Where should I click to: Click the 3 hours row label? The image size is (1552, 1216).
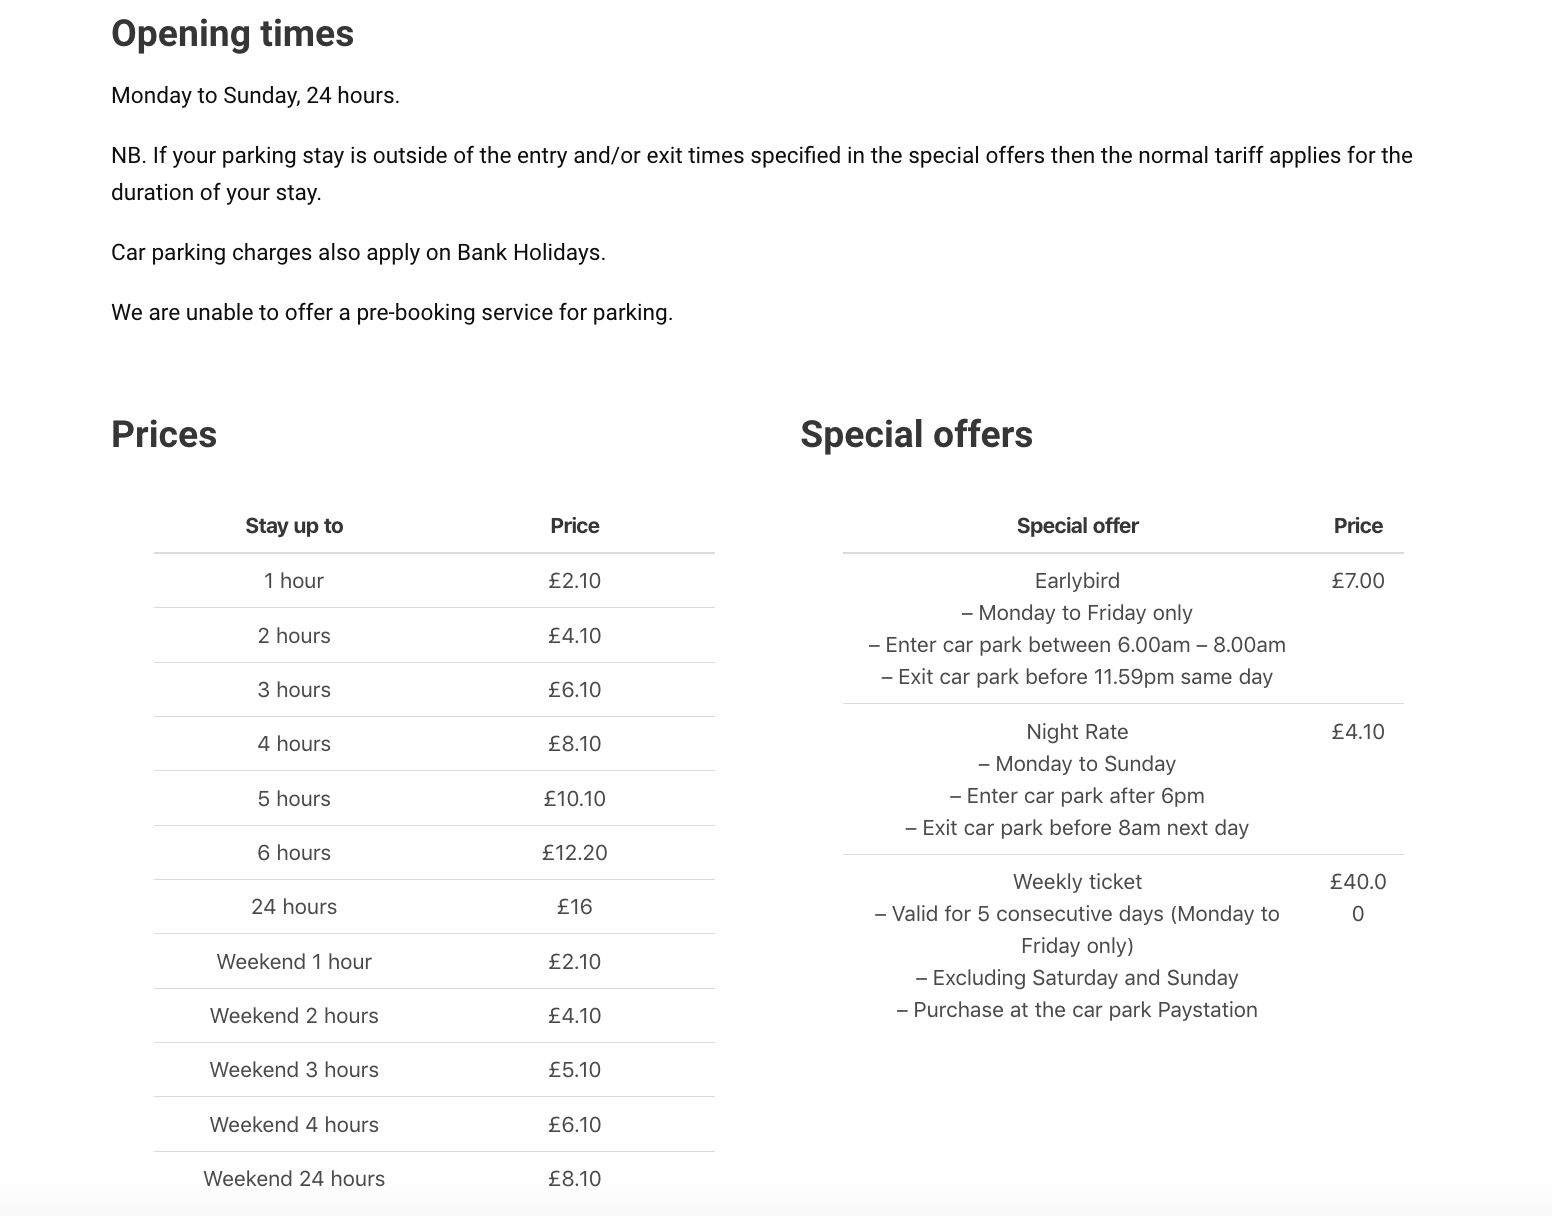294,690
